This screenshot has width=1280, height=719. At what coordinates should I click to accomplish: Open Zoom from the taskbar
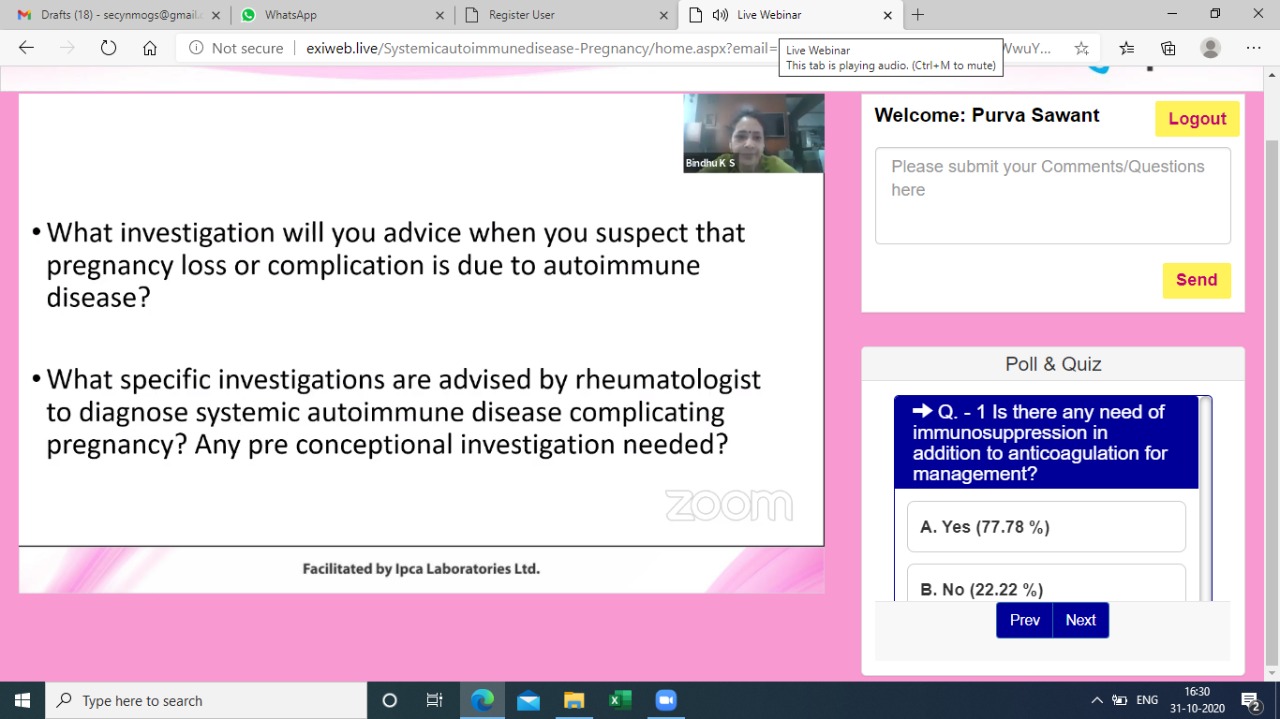coord(666,700)
